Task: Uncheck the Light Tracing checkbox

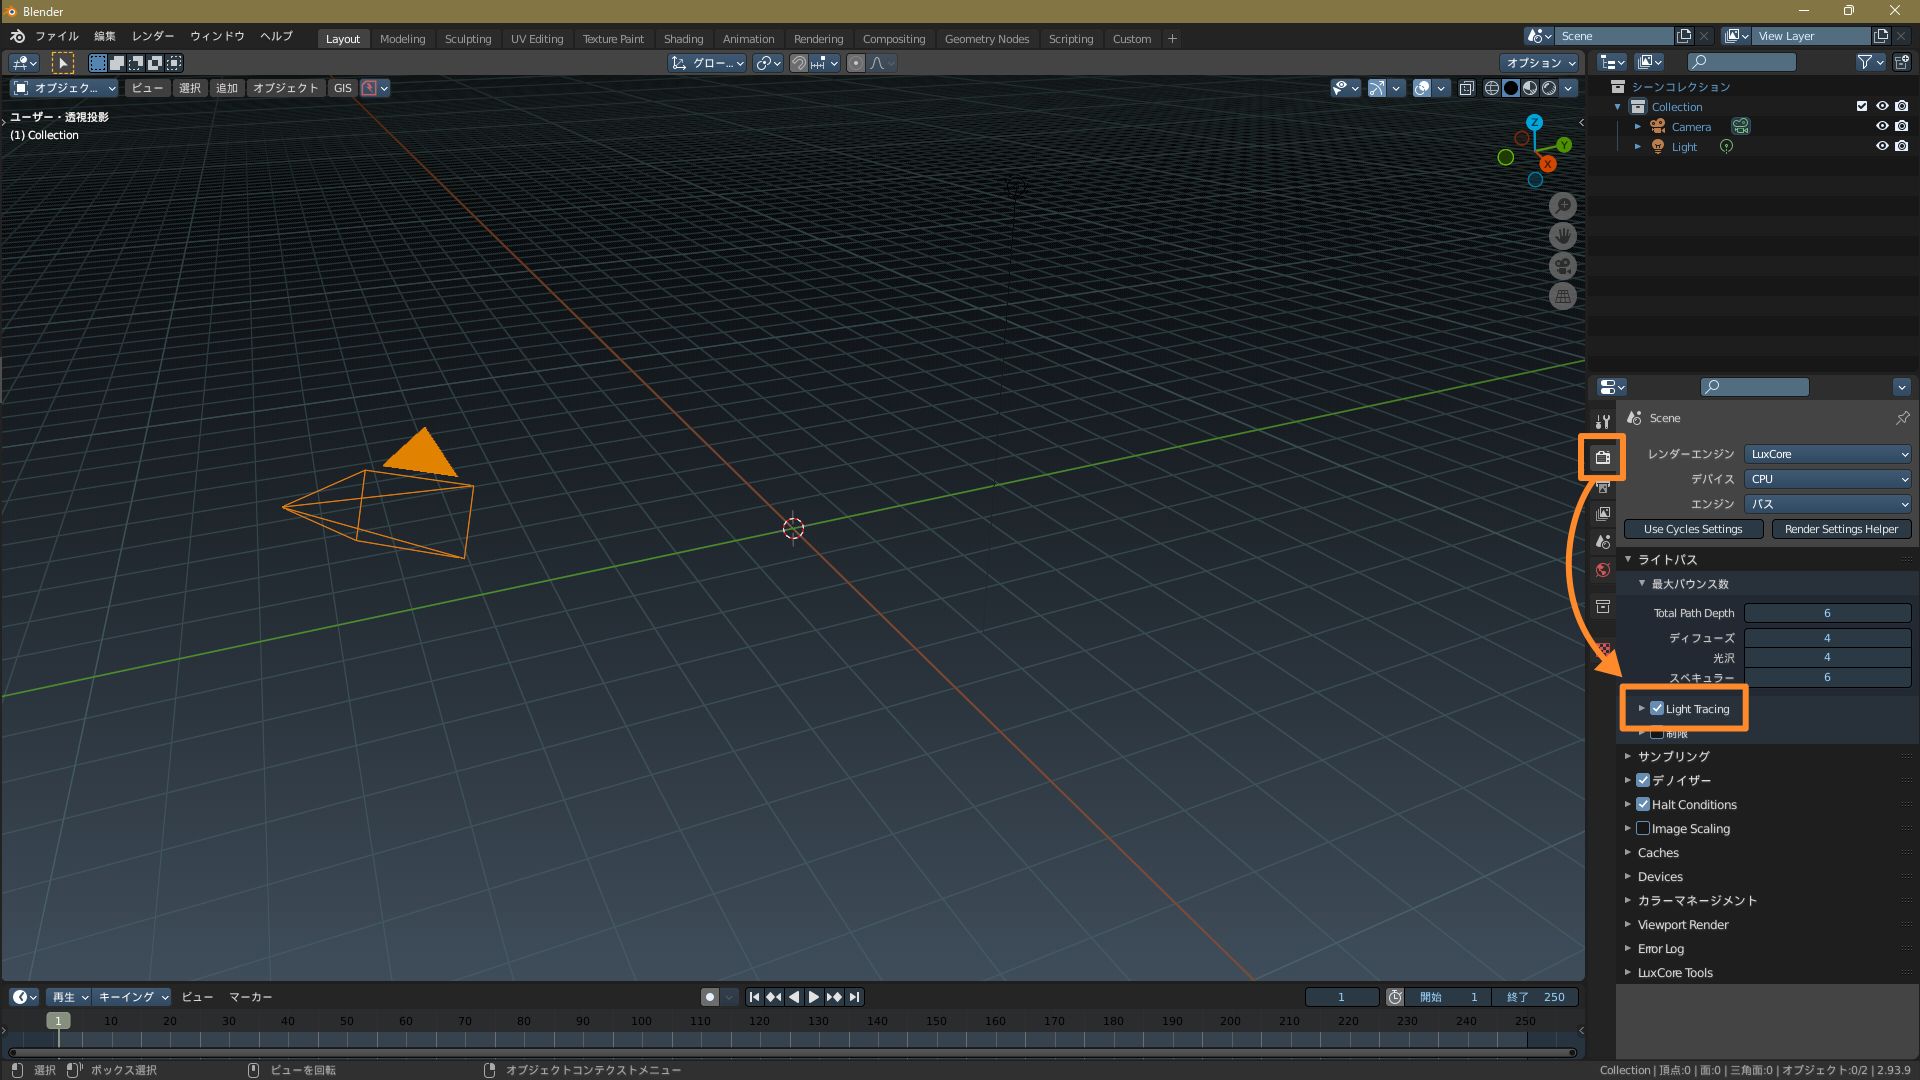Action: point(1657,708)
